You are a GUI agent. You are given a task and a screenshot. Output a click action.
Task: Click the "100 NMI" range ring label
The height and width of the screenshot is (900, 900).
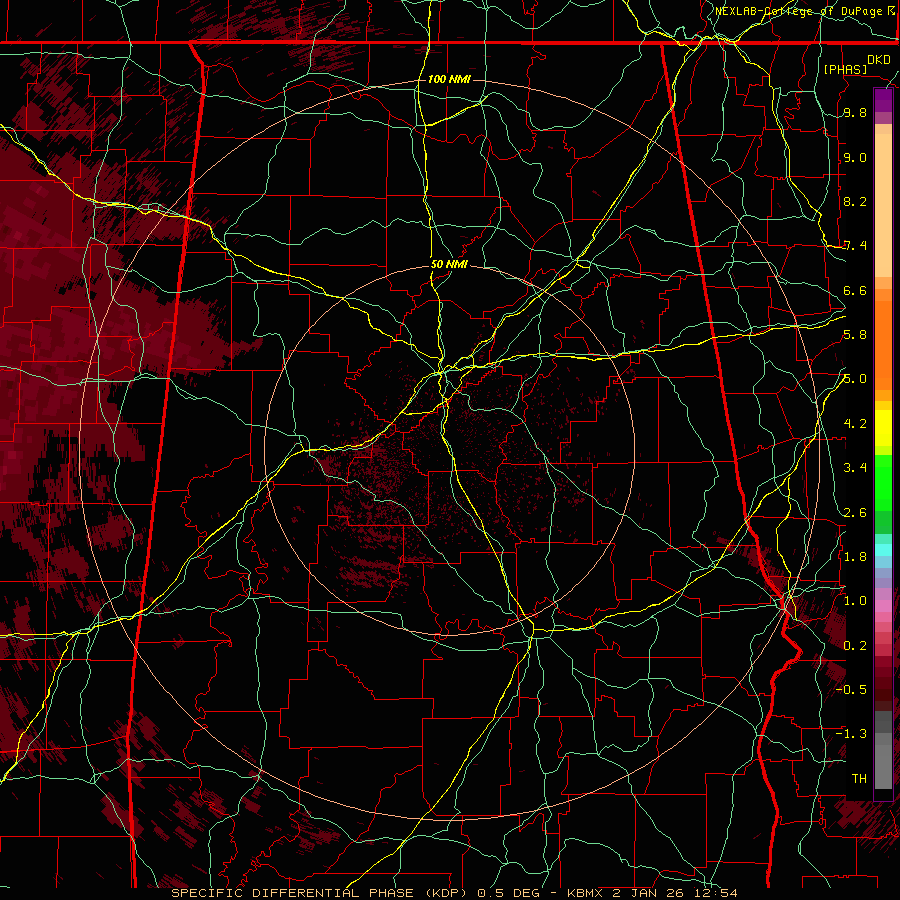pos(449,79)
